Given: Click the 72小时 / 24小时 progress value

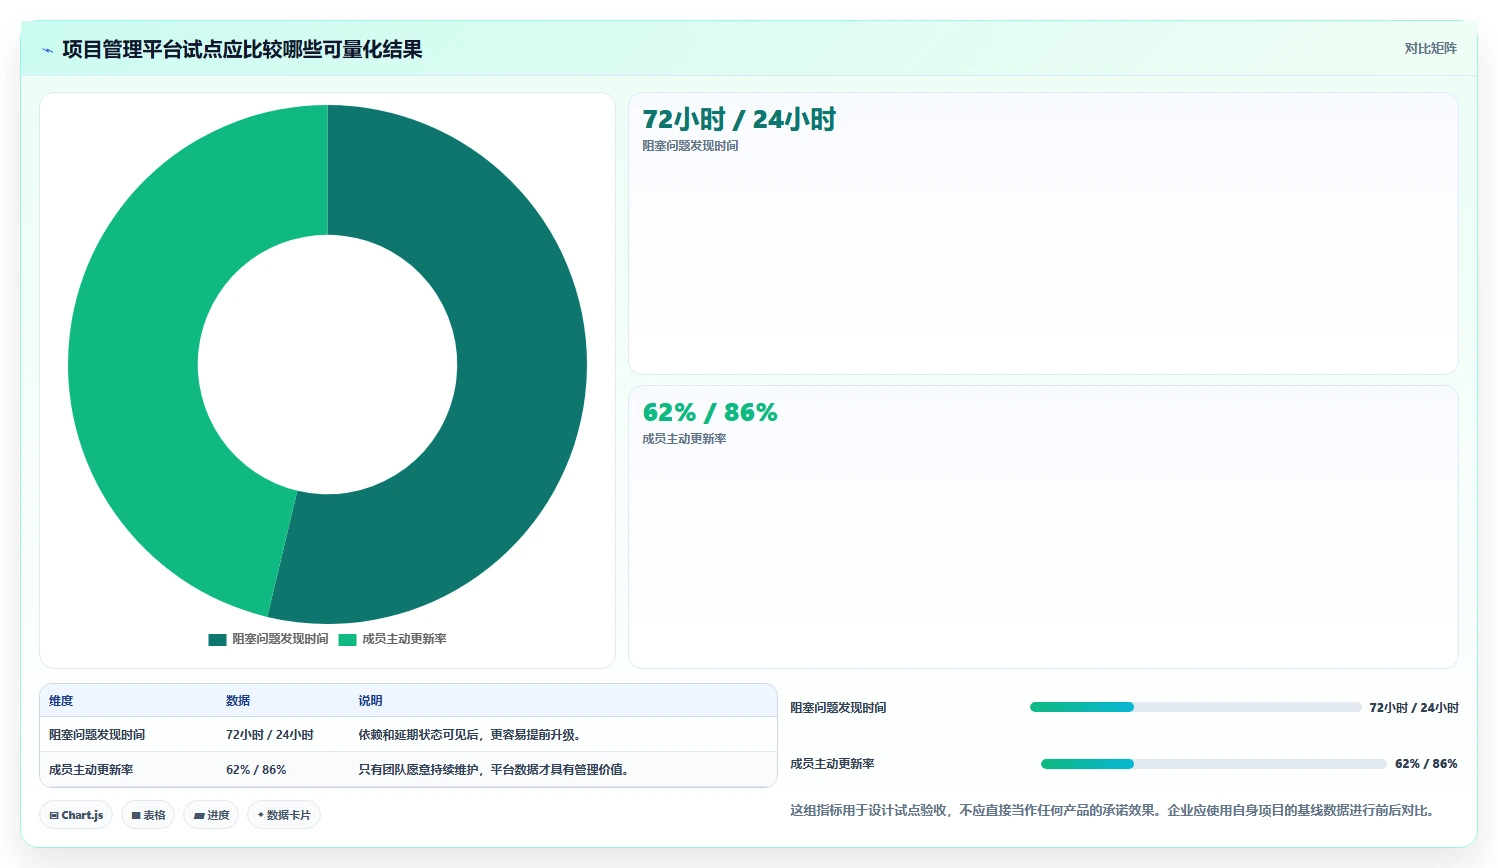Looking at the screenshot, I should coord(1414,708).
